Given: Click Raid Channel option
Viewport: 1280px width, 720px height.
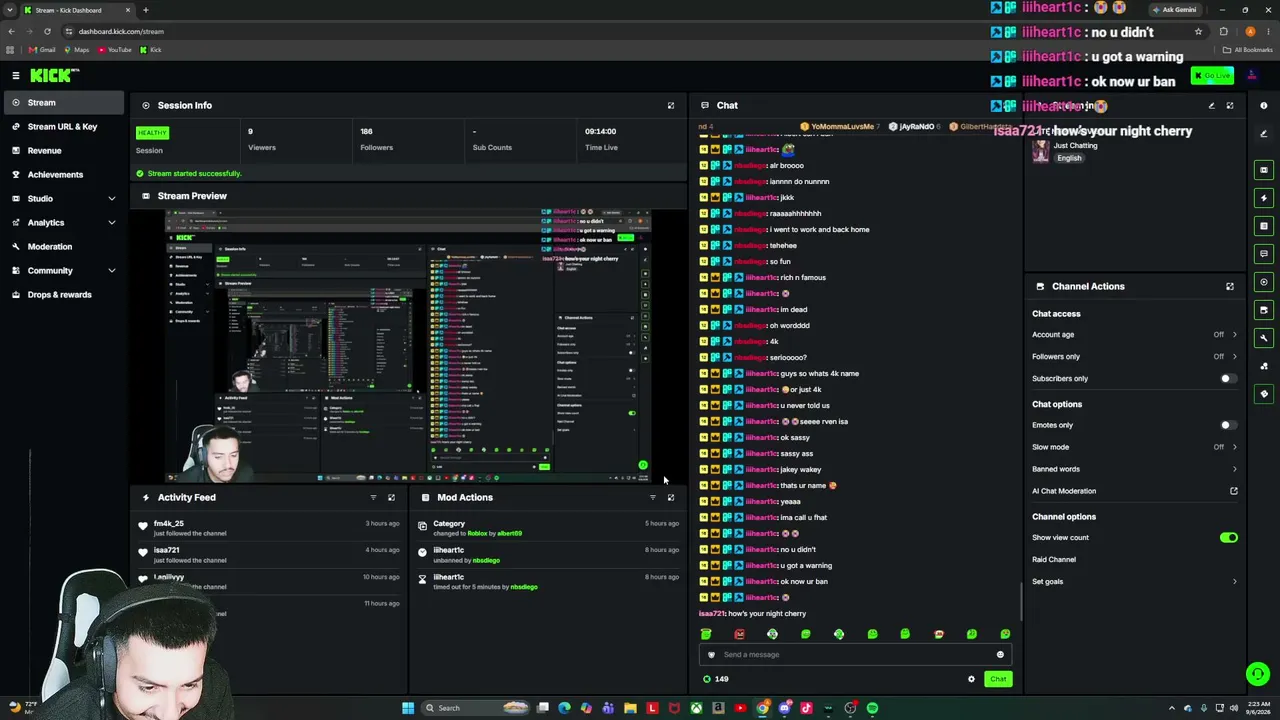Looking at the screenshot, I should 1054,560.
